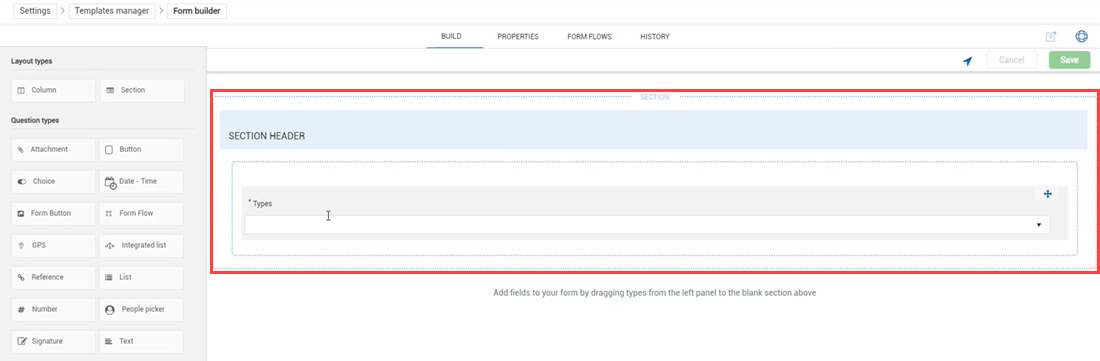The height and width of the screenshot is (361, 1100).
Task: Select the Form Button question type
Action: 53,214
